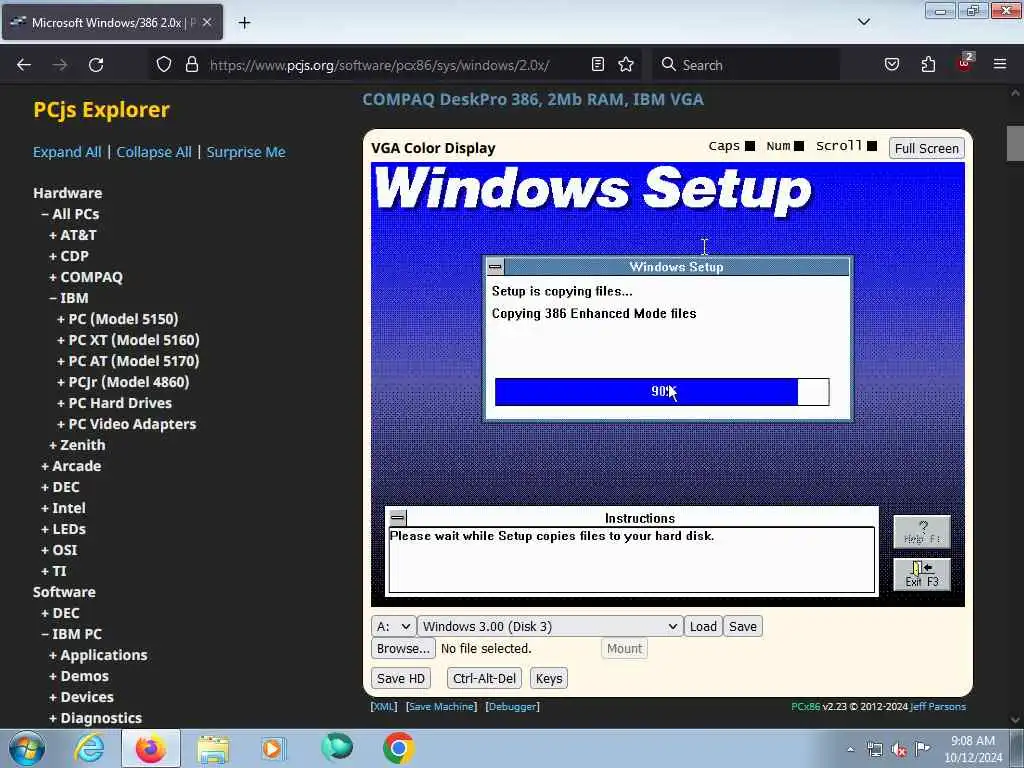
Task: Click the Surprise Me link
Action: point(246,152)
